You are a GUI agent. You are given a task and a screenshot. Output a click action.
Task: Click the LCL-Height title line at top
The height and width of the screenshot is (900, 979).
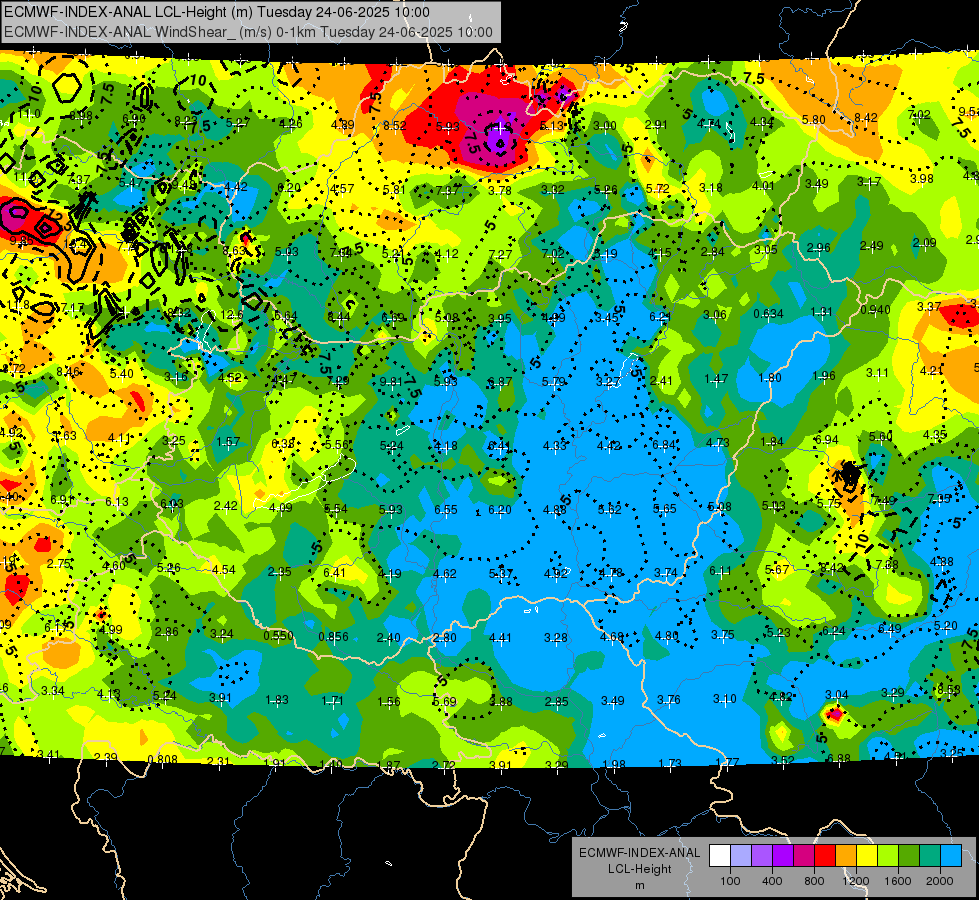tap(217, 12)
